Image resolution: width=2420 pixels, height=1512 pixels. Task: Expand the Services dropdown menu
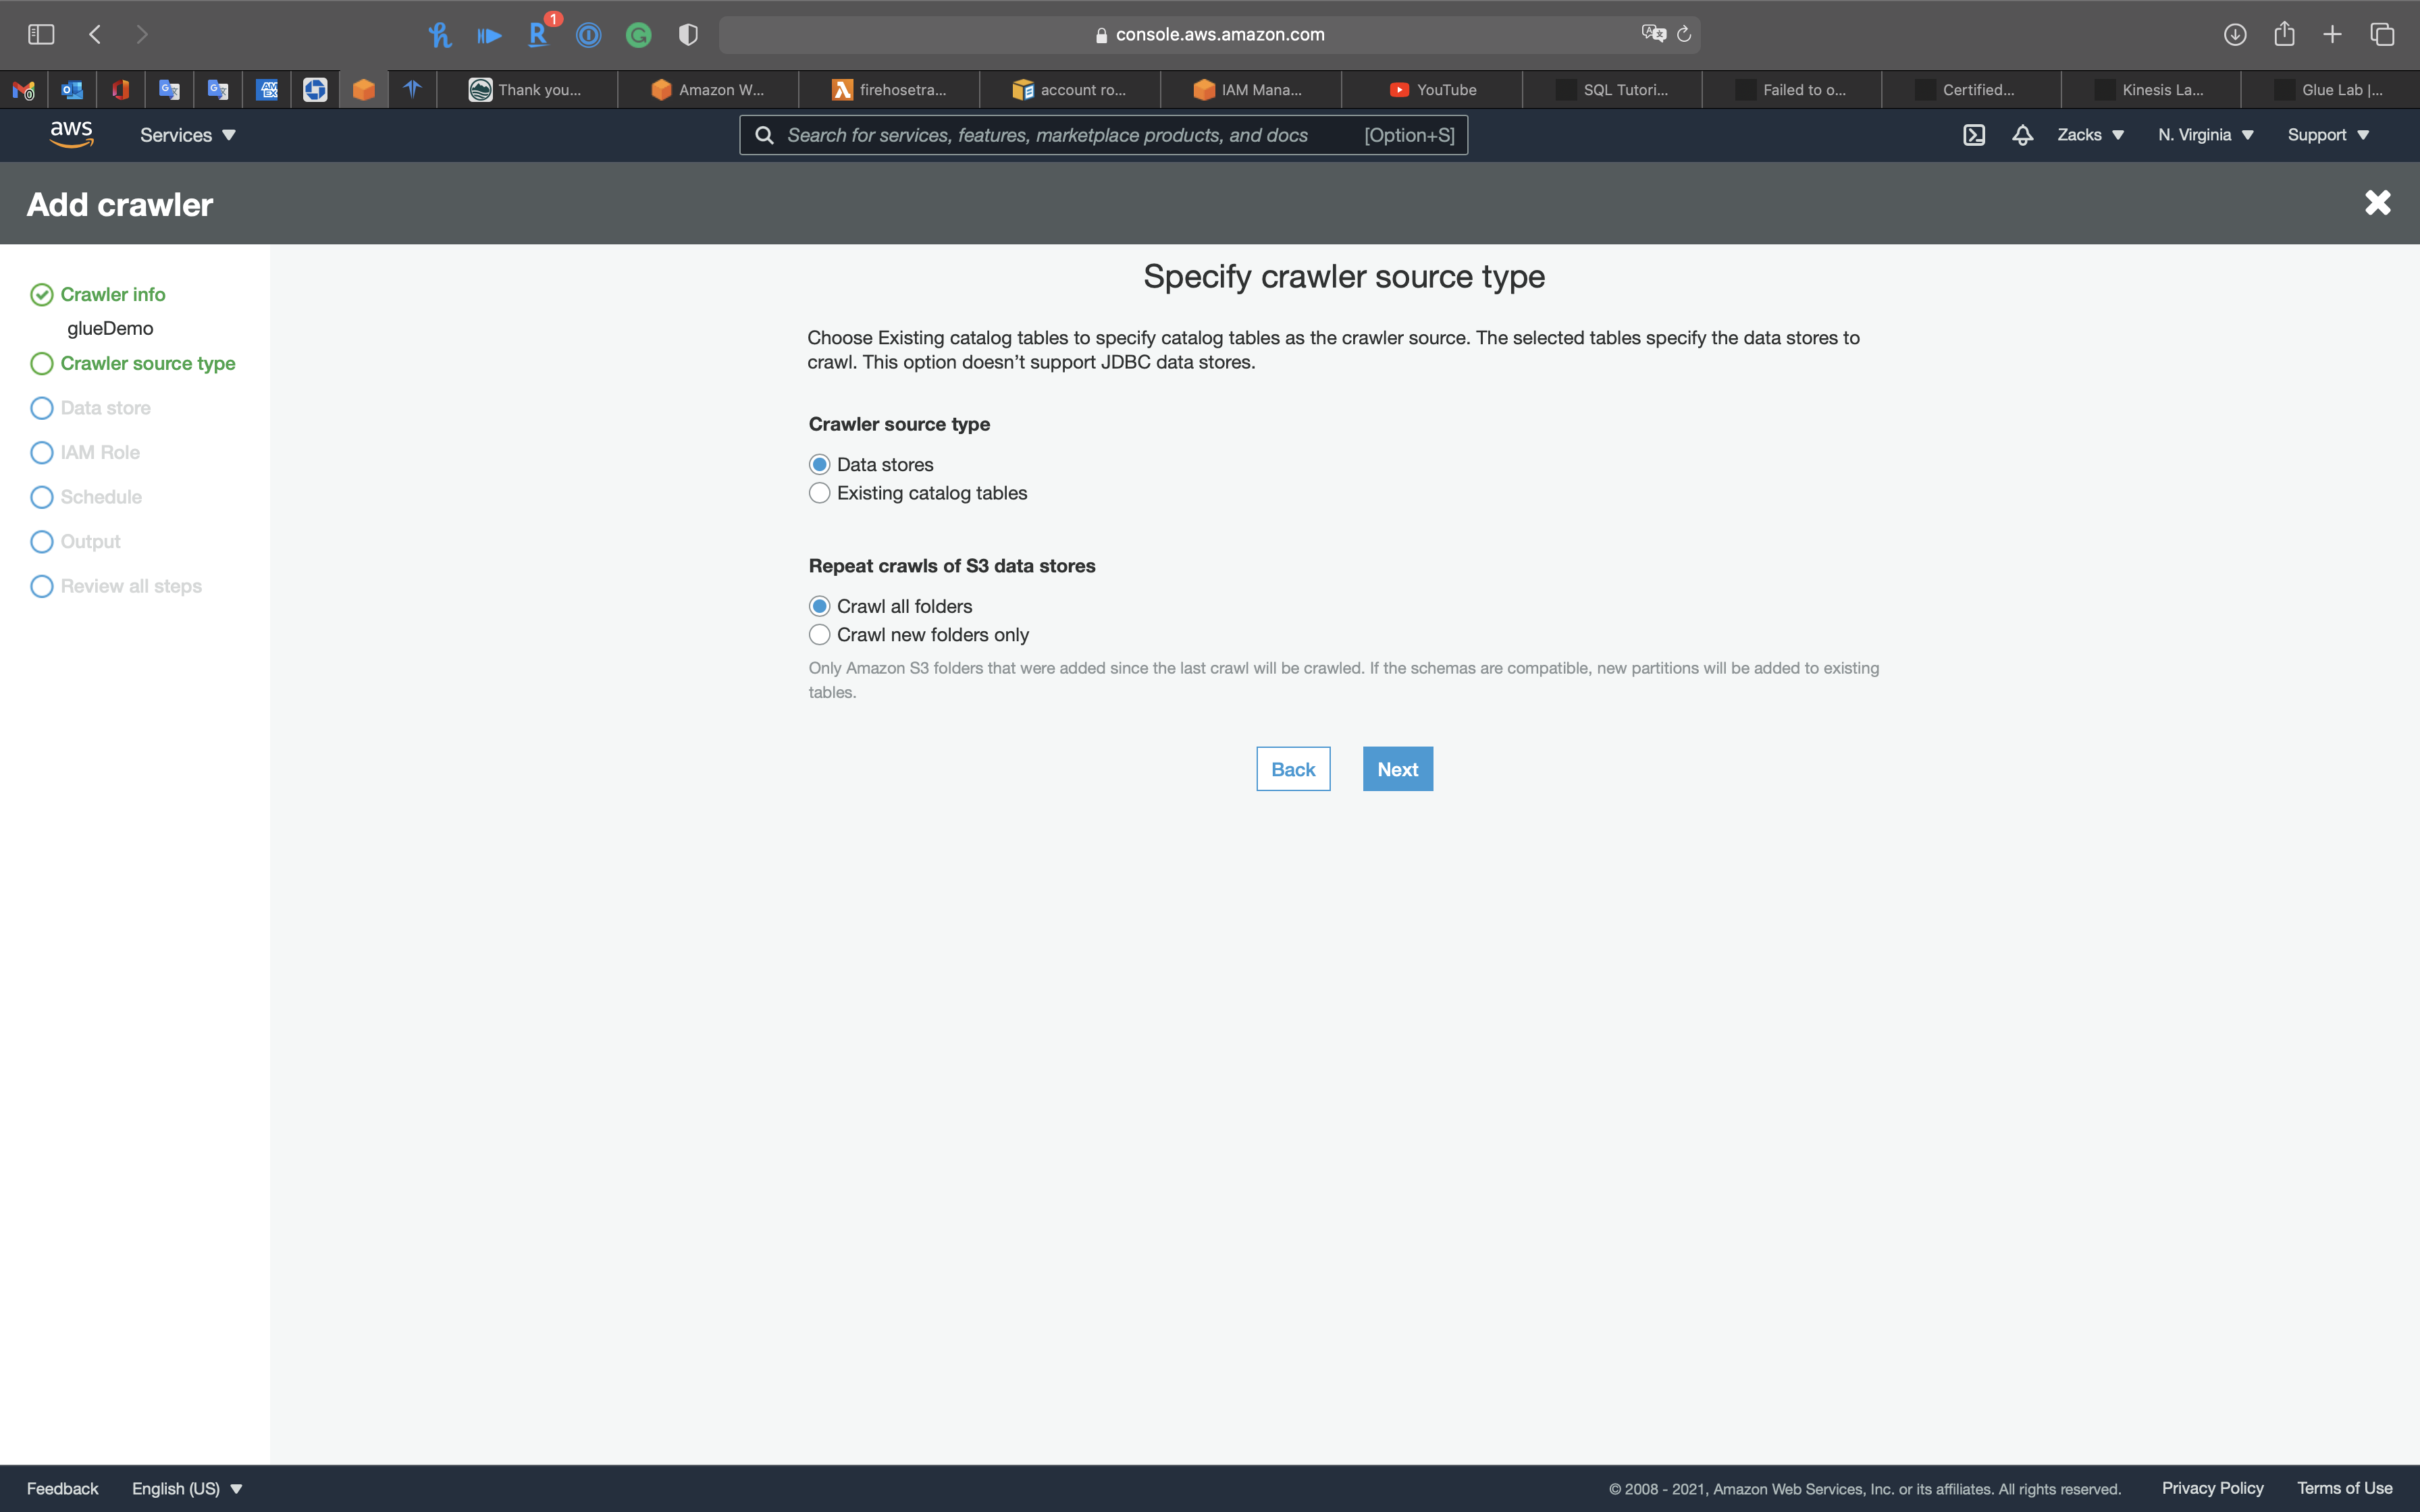pos(187,135)
